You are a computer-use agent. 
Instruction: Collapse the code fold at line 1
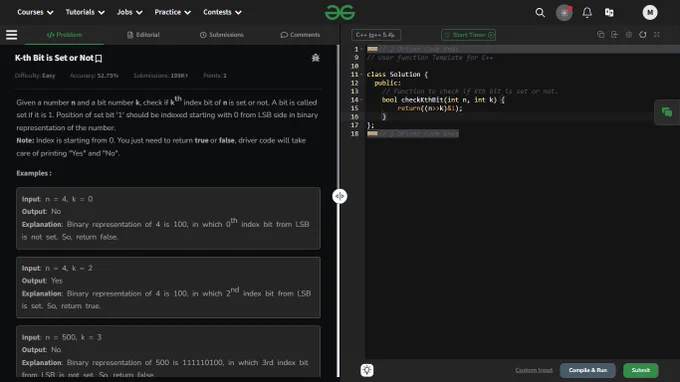point(362,49)
